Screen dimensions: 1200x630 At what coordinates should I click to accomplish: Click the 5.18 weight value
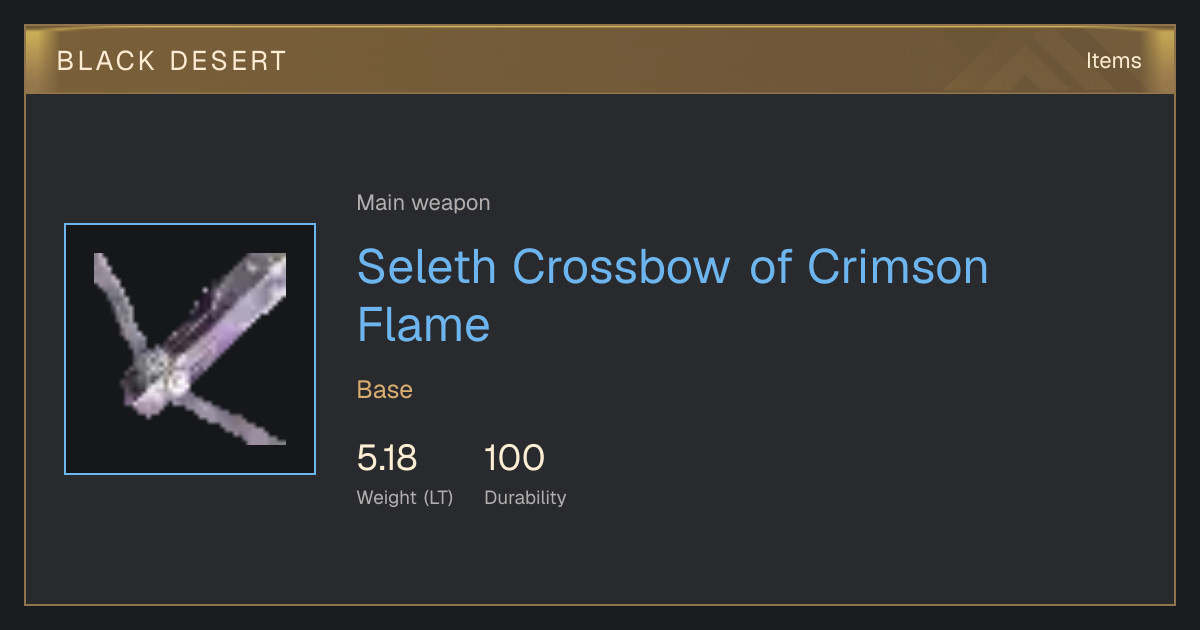point(387,458)
